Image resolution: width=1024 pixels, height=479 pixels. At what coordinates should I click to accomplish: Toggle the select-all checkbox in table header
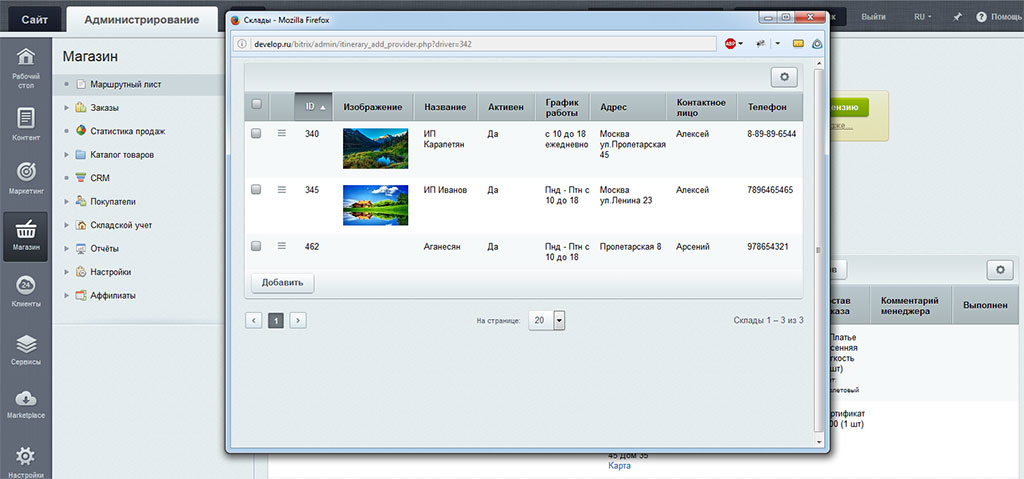click(256, 106)
